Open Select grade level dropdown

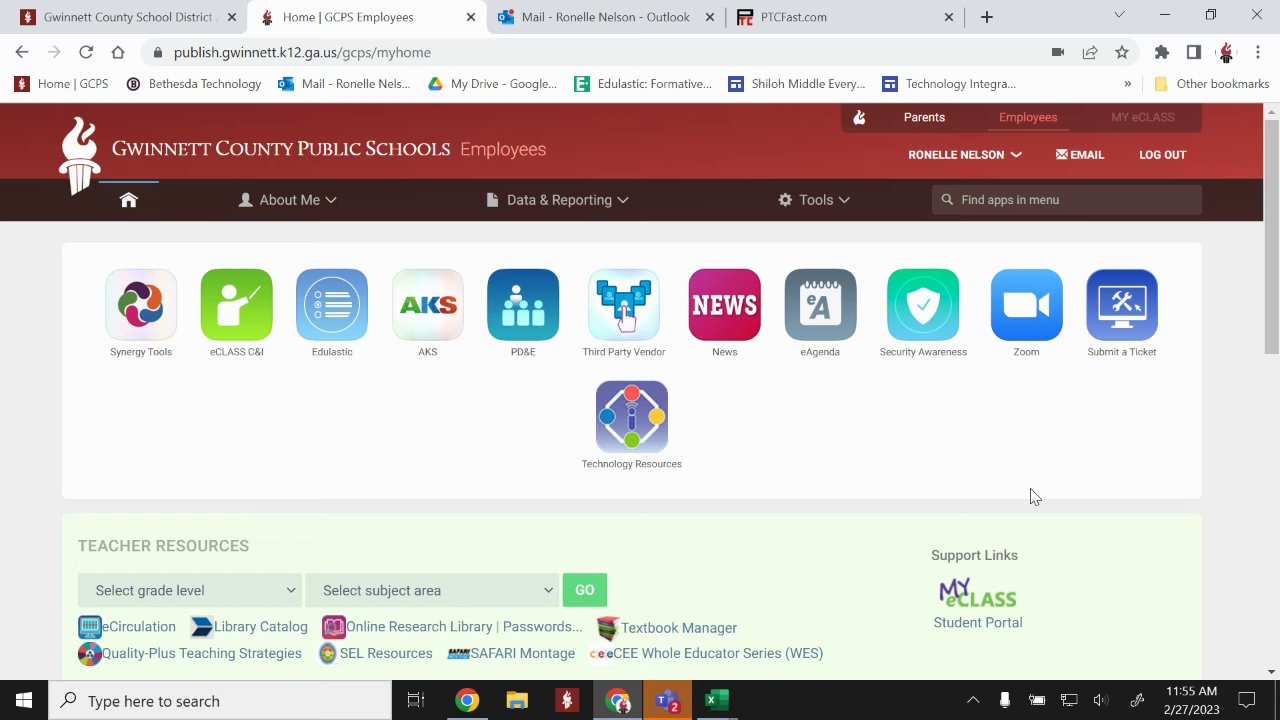coord(190,590)
